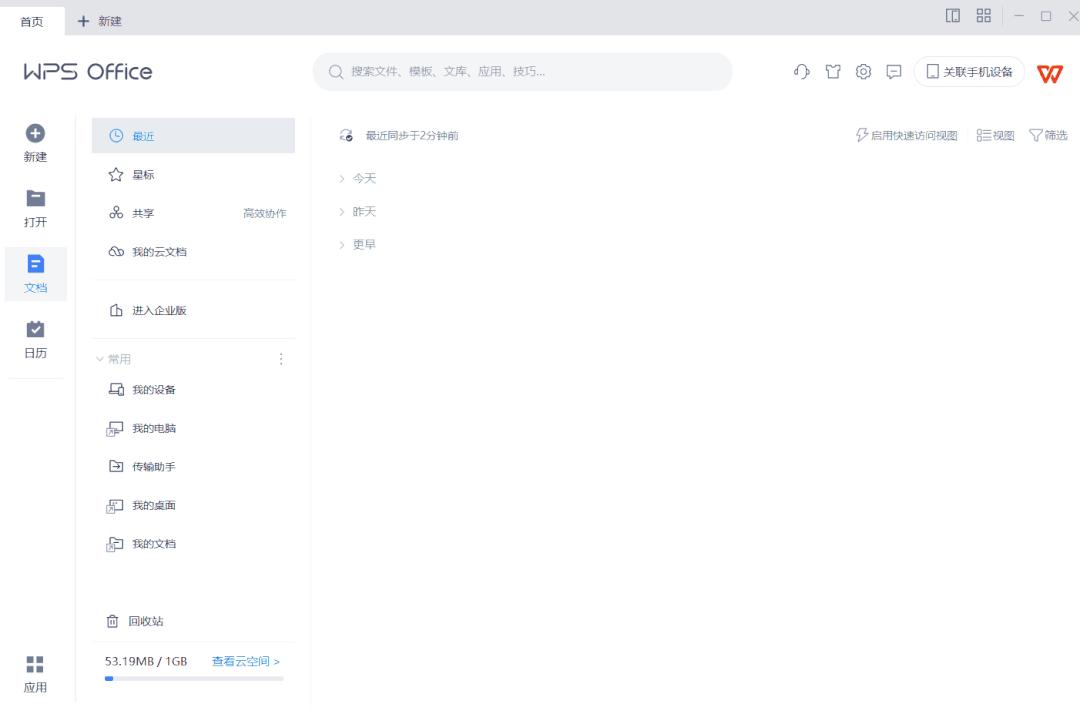This screenshot has height=714, width=1080.
Task: Click the customer service headset icon
Action: [x=802, y=72]
